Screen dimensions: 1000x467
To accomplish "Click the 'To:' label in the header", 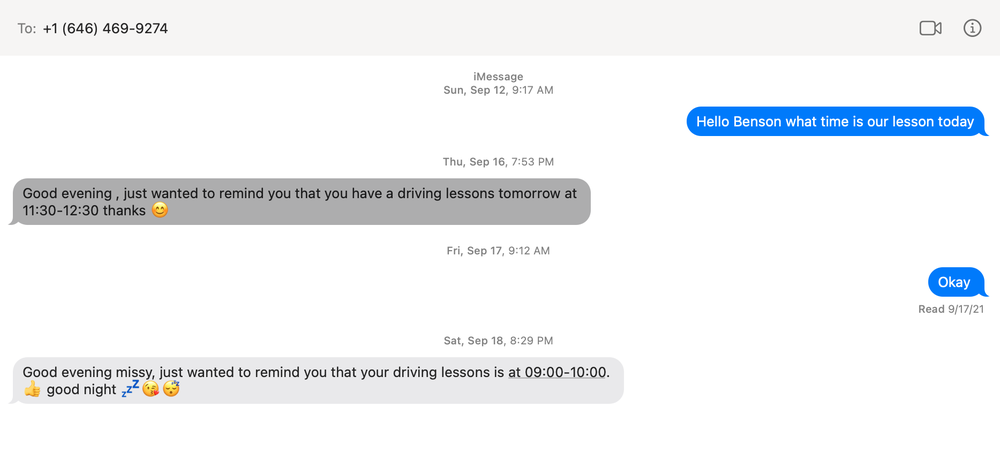I will click(27, 29).
